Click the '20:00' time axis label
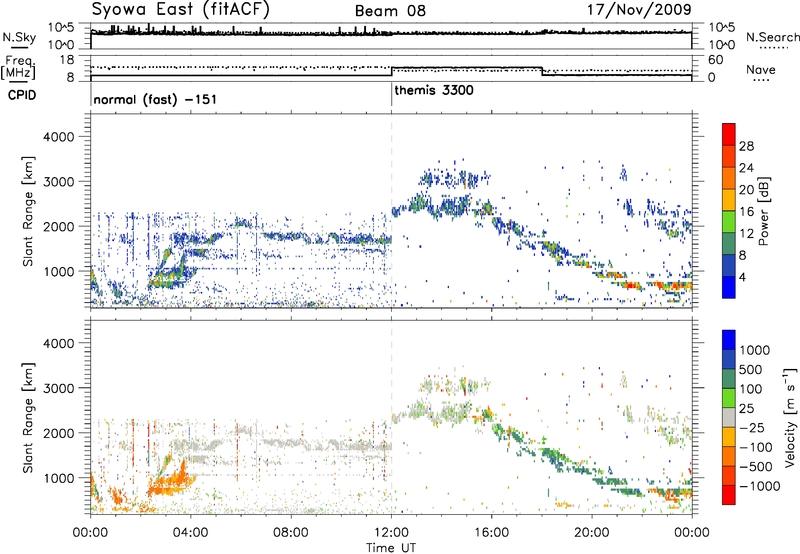This screenshot has width=800, height=554. [592, 533]
